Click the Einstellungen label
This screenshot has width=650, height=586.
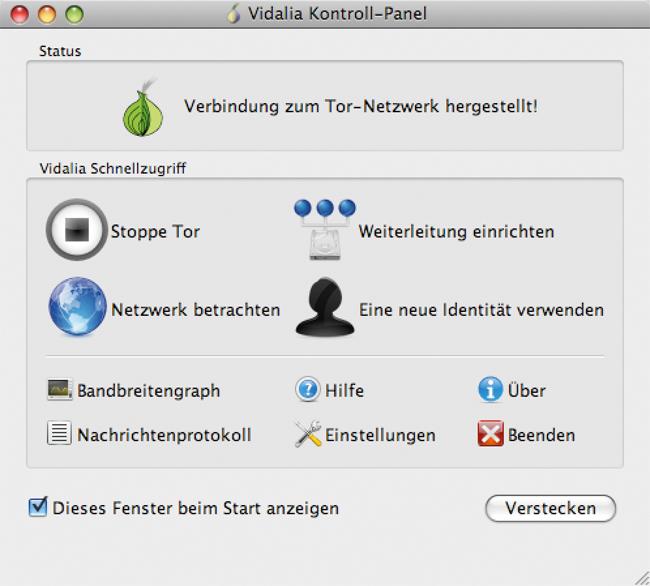coord(380,436)
